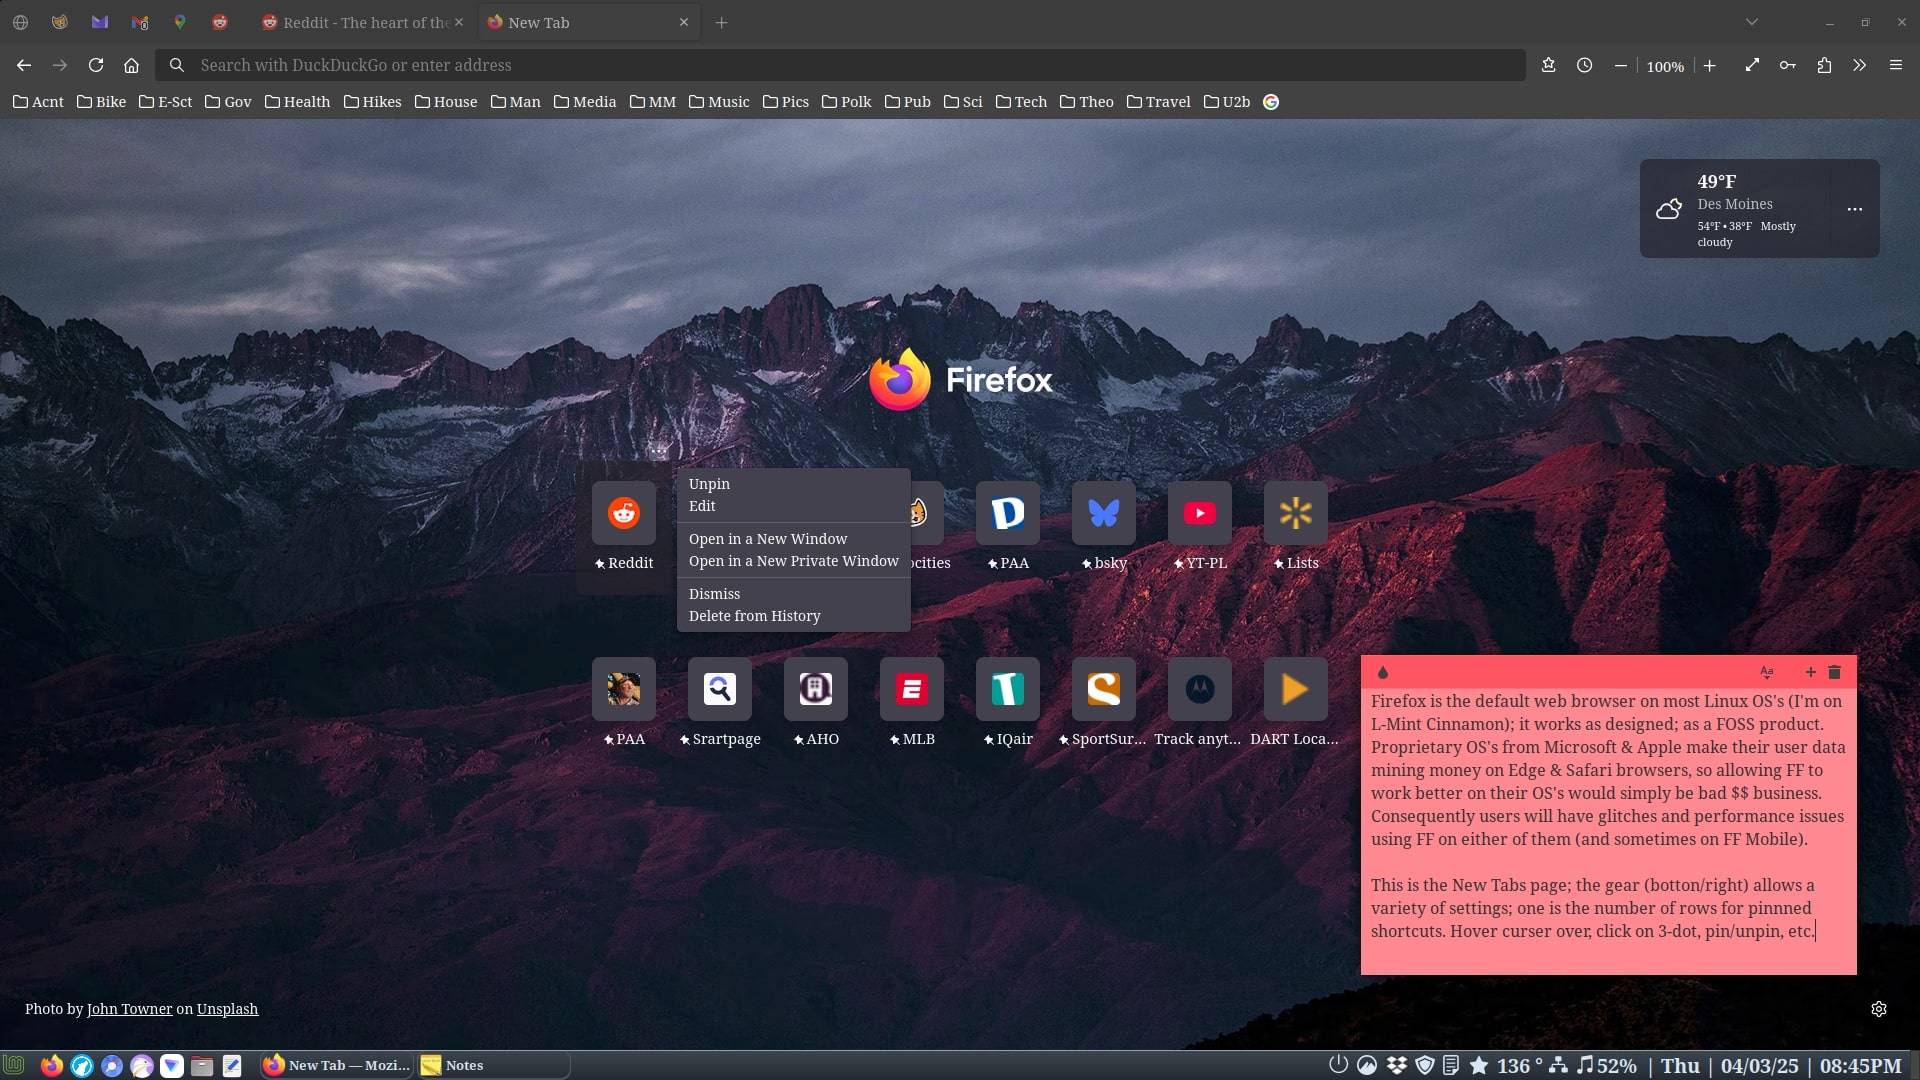Open the hamburger application menu
The height and width of the screenshot is (1080, 1920).
point(1895,65)
